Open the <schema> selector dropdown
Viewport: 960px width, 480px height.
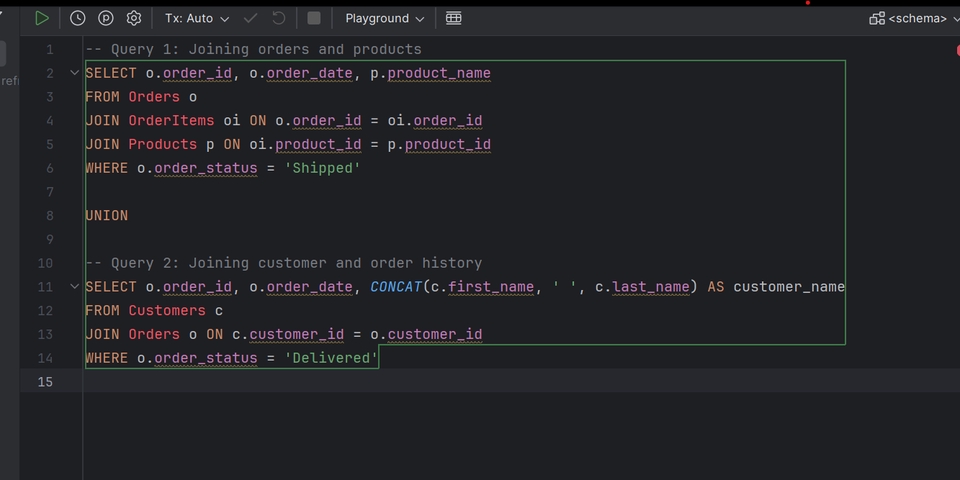914,18
